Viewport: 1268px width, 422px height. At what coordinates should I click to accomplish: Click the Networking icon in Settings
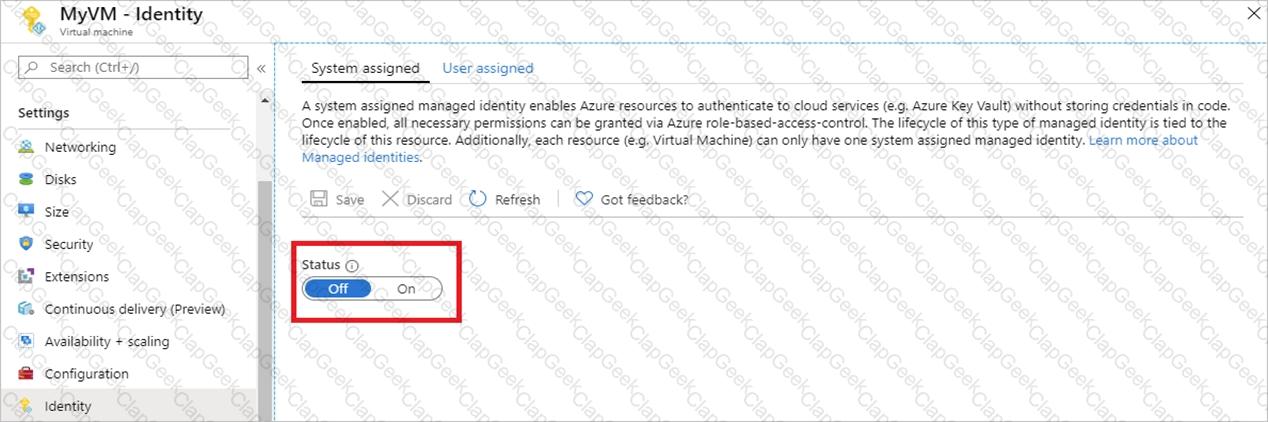click(26, 147)
